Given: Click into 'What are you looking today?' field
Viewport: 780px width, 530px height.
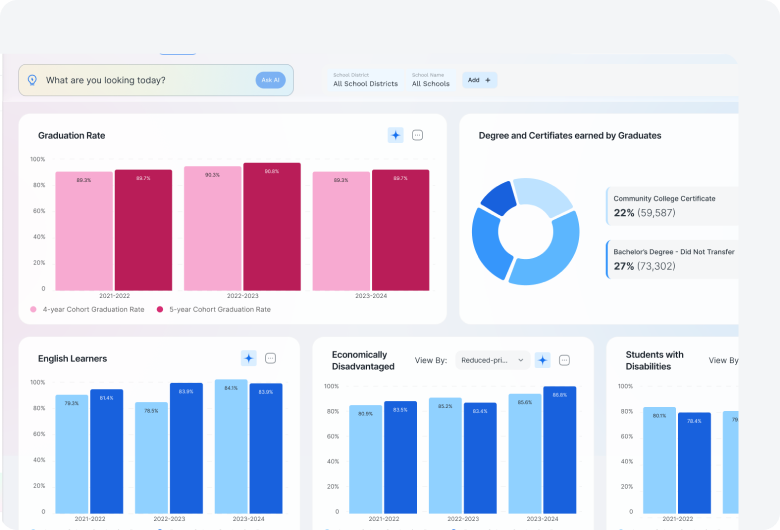Looking at the screenshot, I should pyautogui.click(x=145, y=80).
